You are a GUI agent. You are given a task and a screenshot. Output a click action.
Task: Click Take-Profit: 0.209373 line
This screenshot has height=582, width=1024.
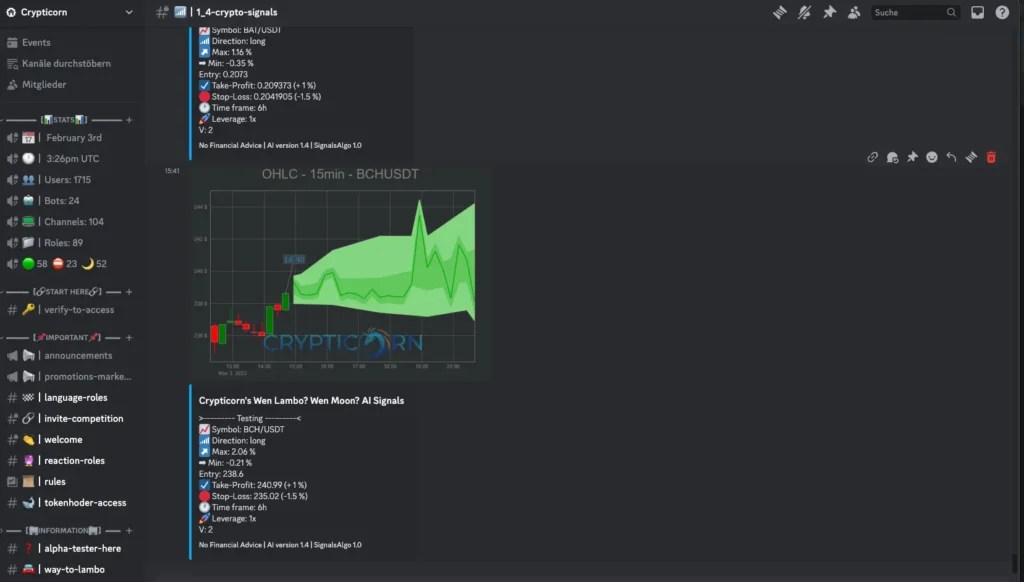257,86
